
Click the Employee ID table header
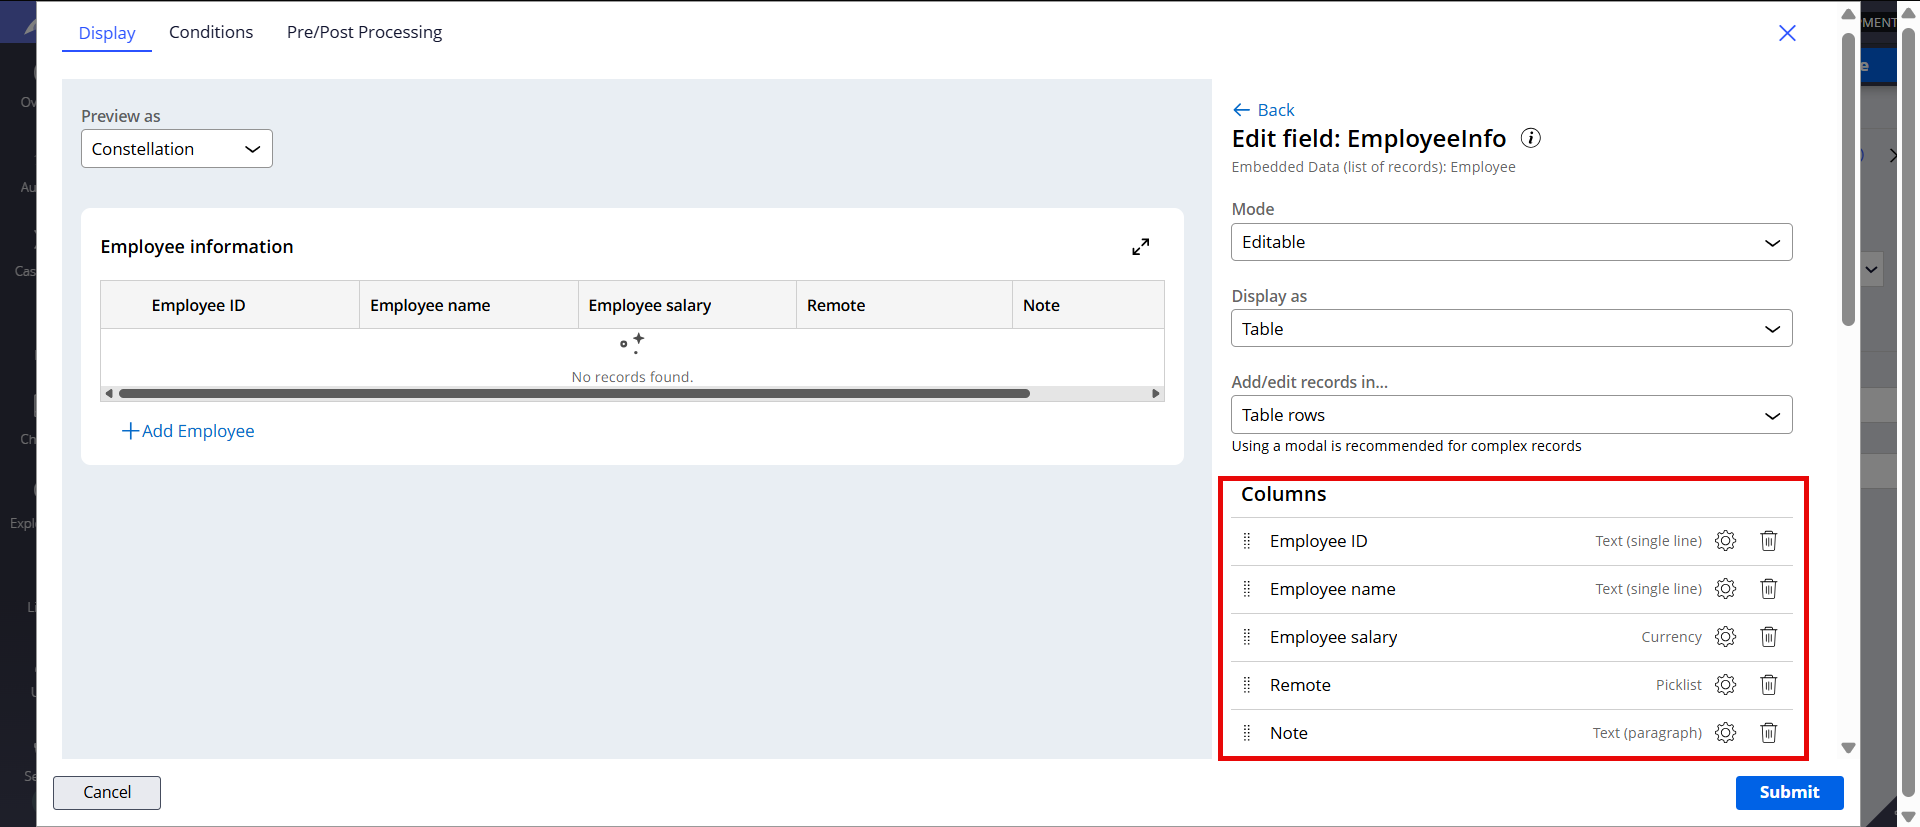[x=230, y=305]
